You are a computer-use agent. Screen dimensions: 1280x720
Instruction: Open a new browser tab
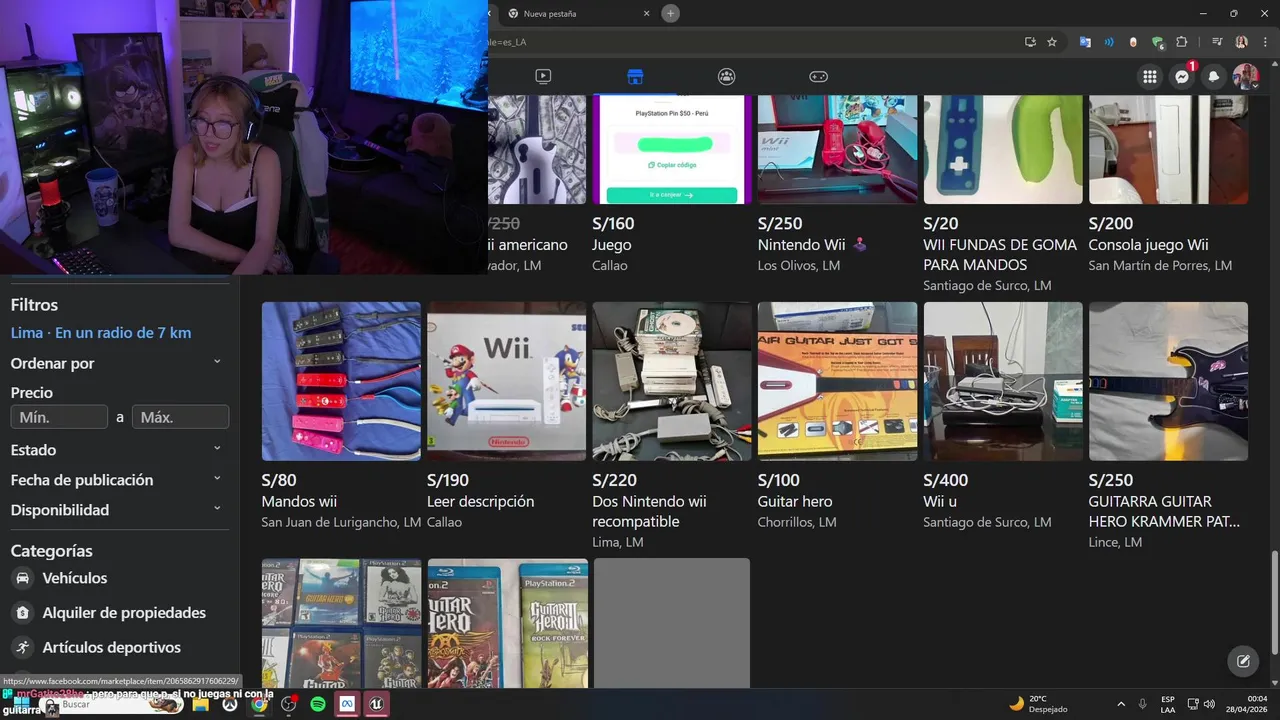[671, 13]
